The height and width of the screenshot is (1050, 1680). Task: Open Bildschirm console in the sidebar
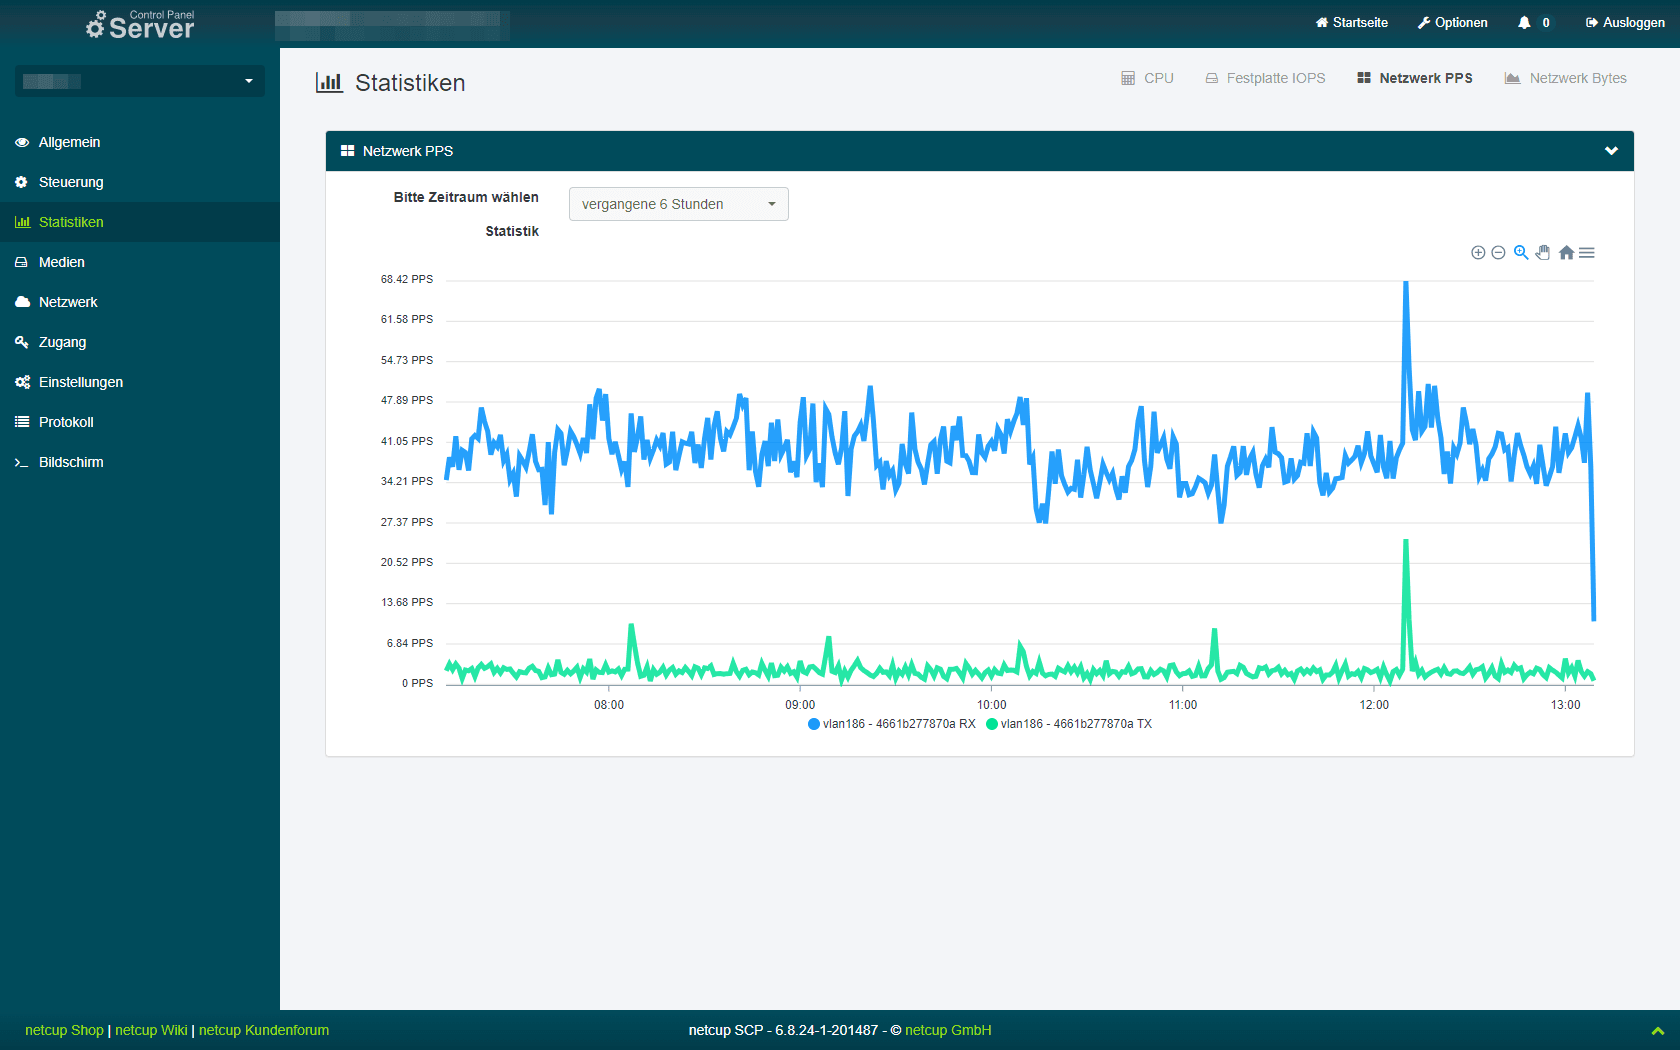[x=71, y=462]
